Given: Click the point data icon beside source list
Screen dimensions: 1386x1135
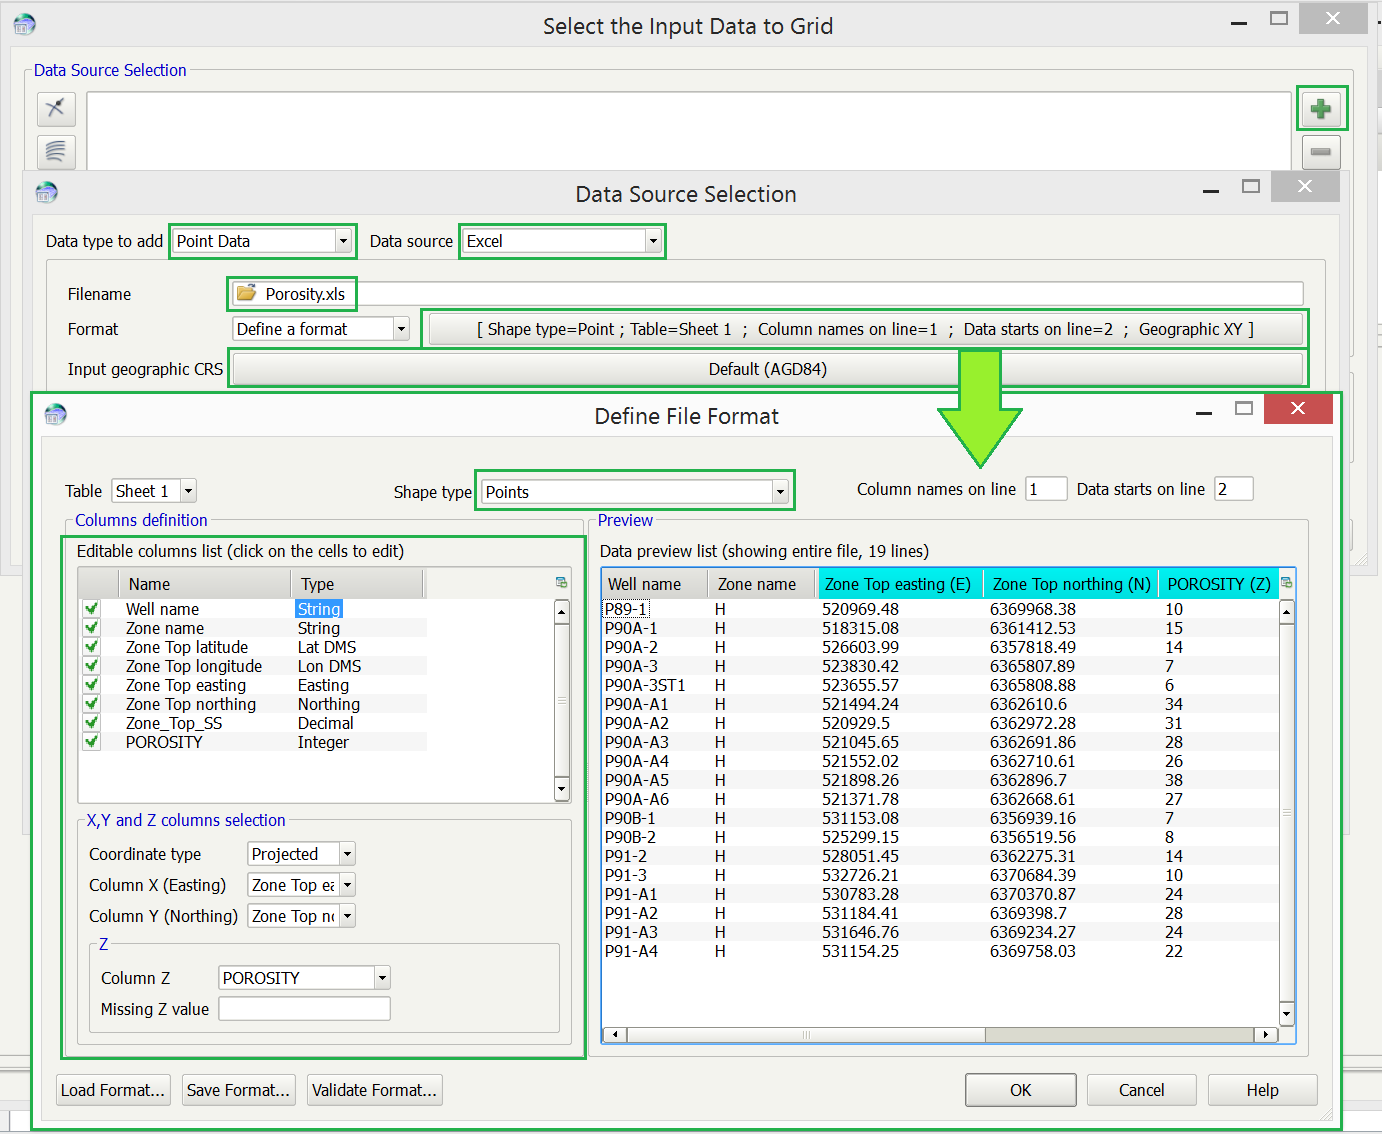Looking at the screenshot, I should pos(56,108).
